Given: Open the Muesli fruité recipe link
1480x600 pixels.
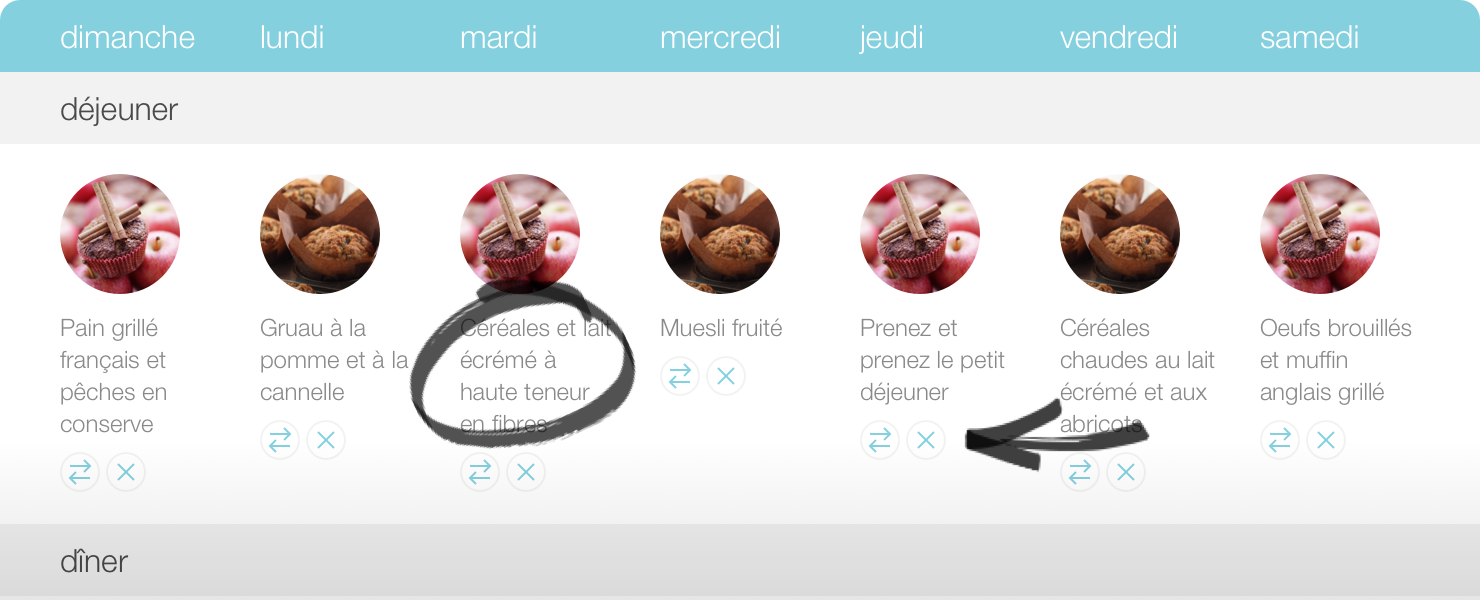Looking at the screenshot, I should point(721,328).
